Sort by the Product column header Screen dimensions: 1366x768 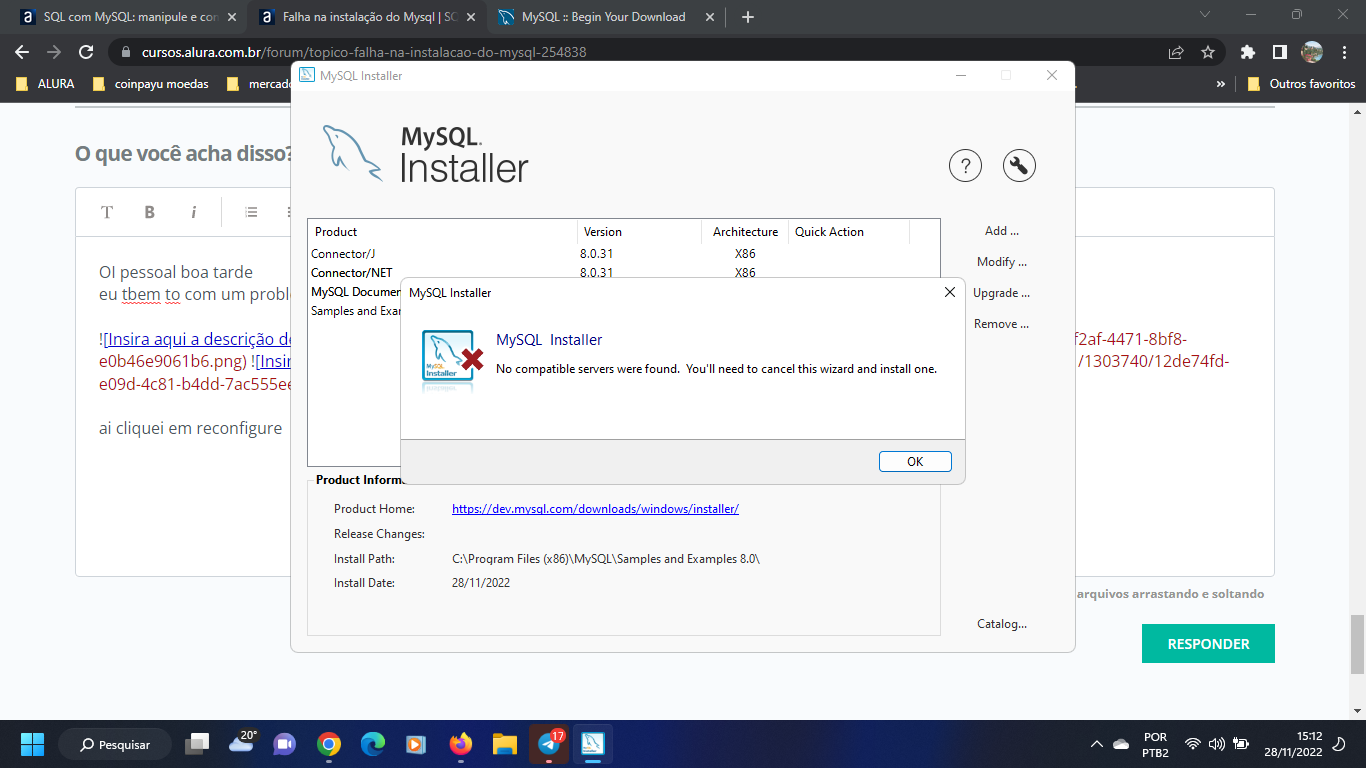442,232
